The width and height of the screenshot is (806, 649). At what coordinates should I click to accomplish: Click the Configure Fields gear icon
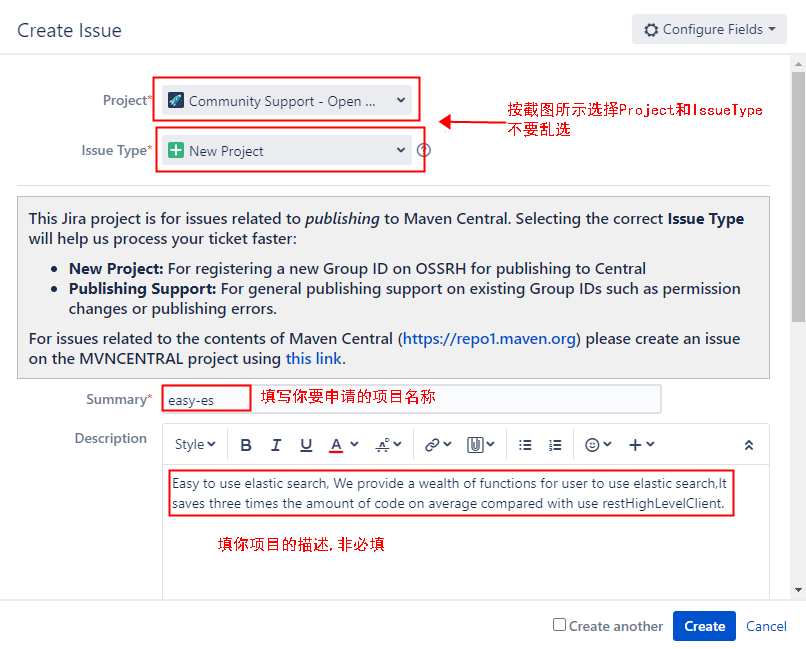point(651,30)
